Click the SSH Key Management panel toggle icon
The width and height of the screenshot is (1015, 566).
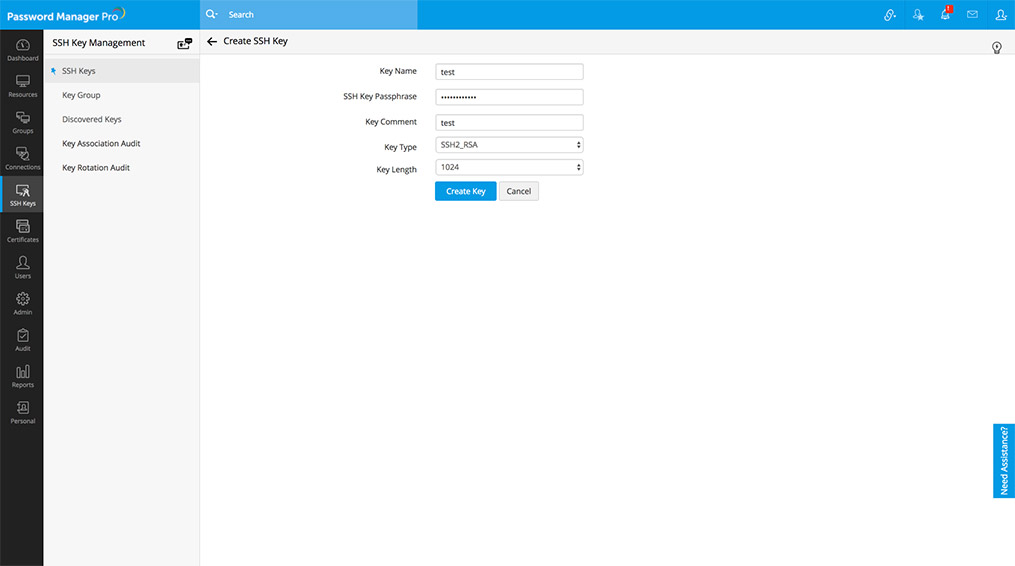(x=184, y=43)
